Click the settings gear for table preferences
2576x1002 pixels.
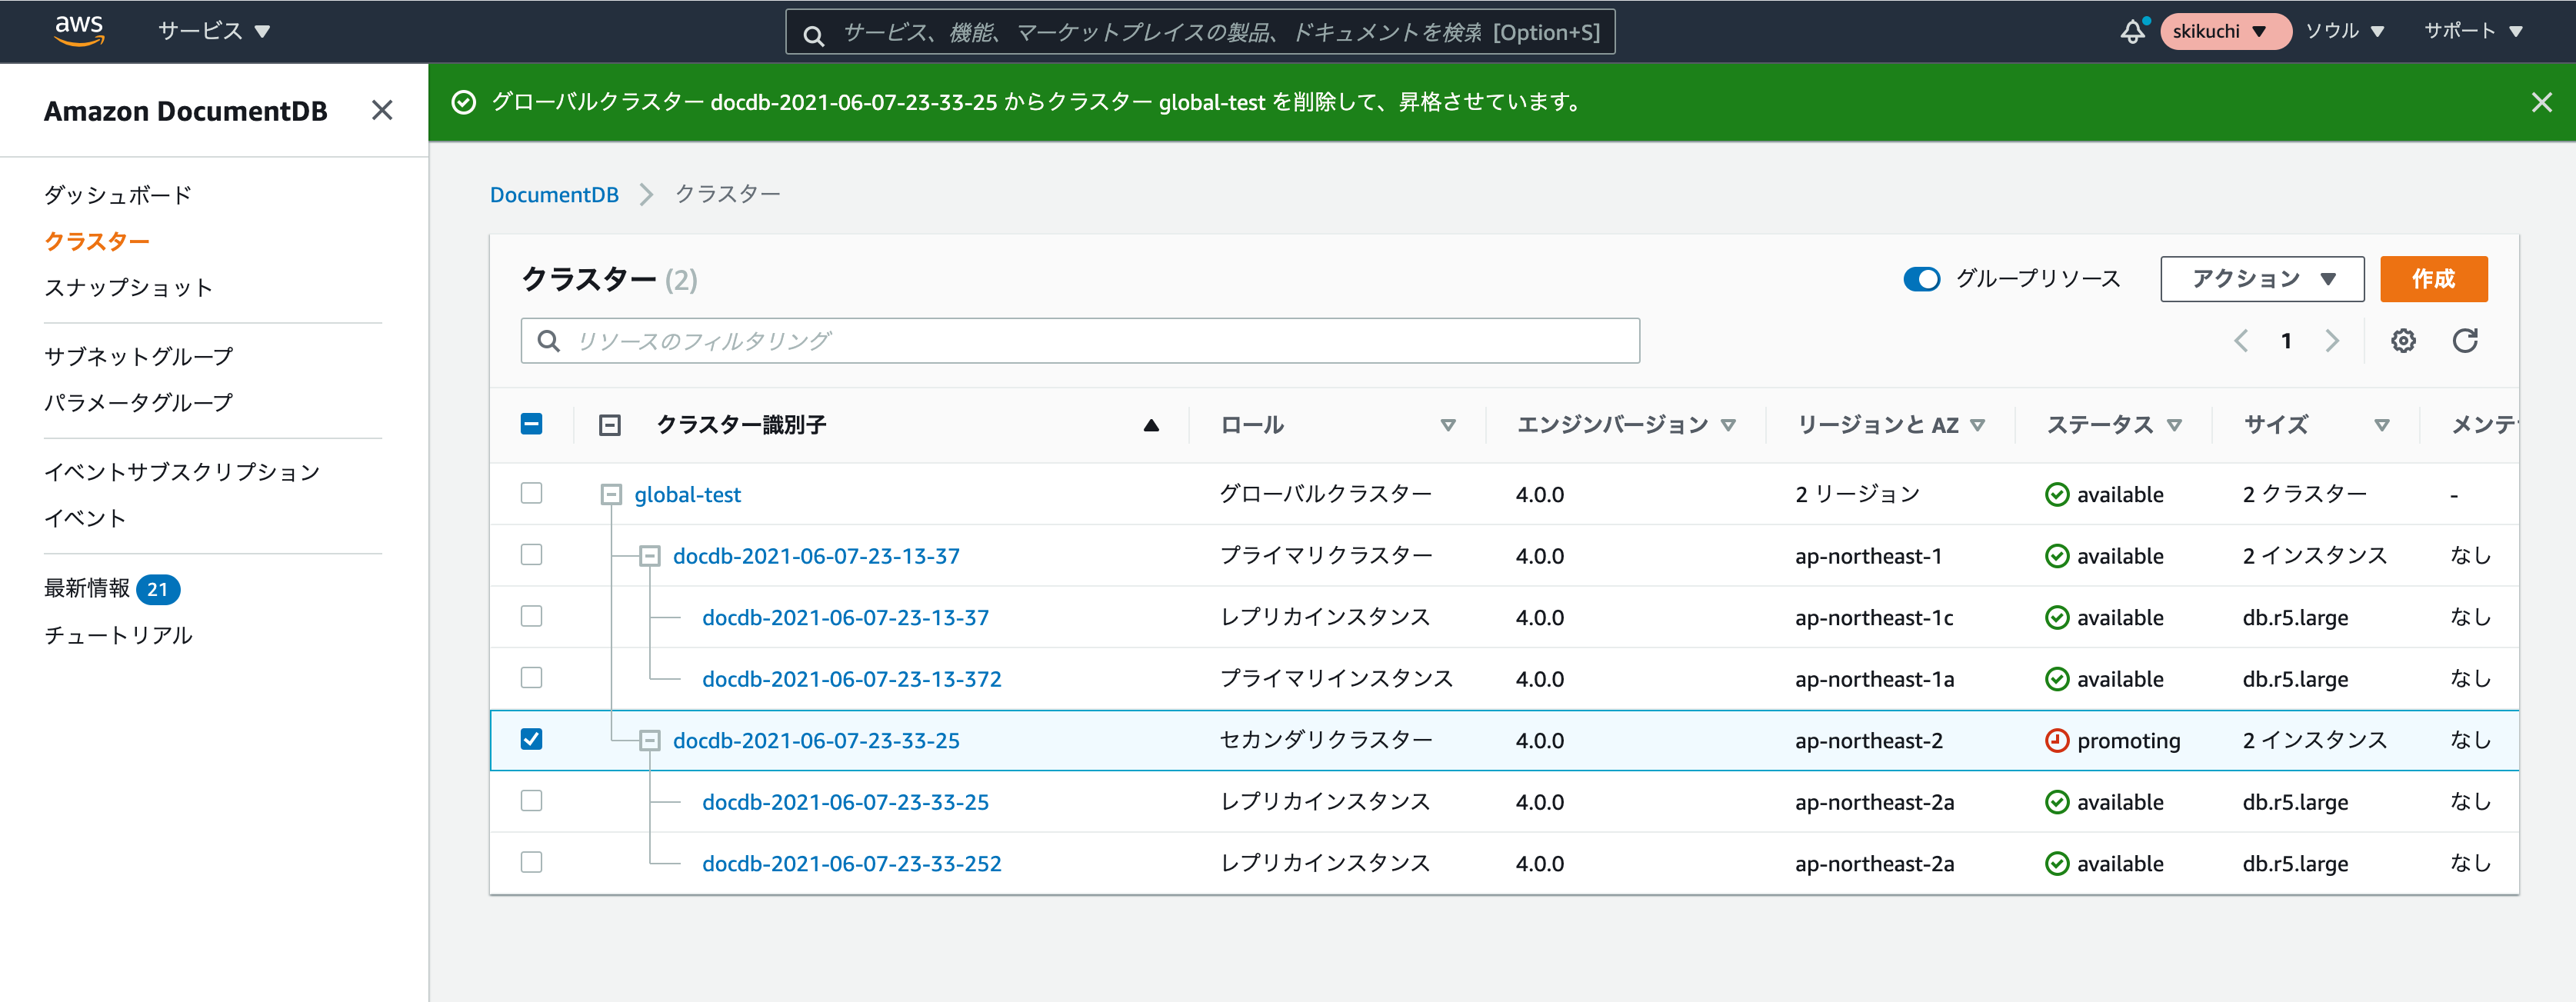coord(2403,340)
